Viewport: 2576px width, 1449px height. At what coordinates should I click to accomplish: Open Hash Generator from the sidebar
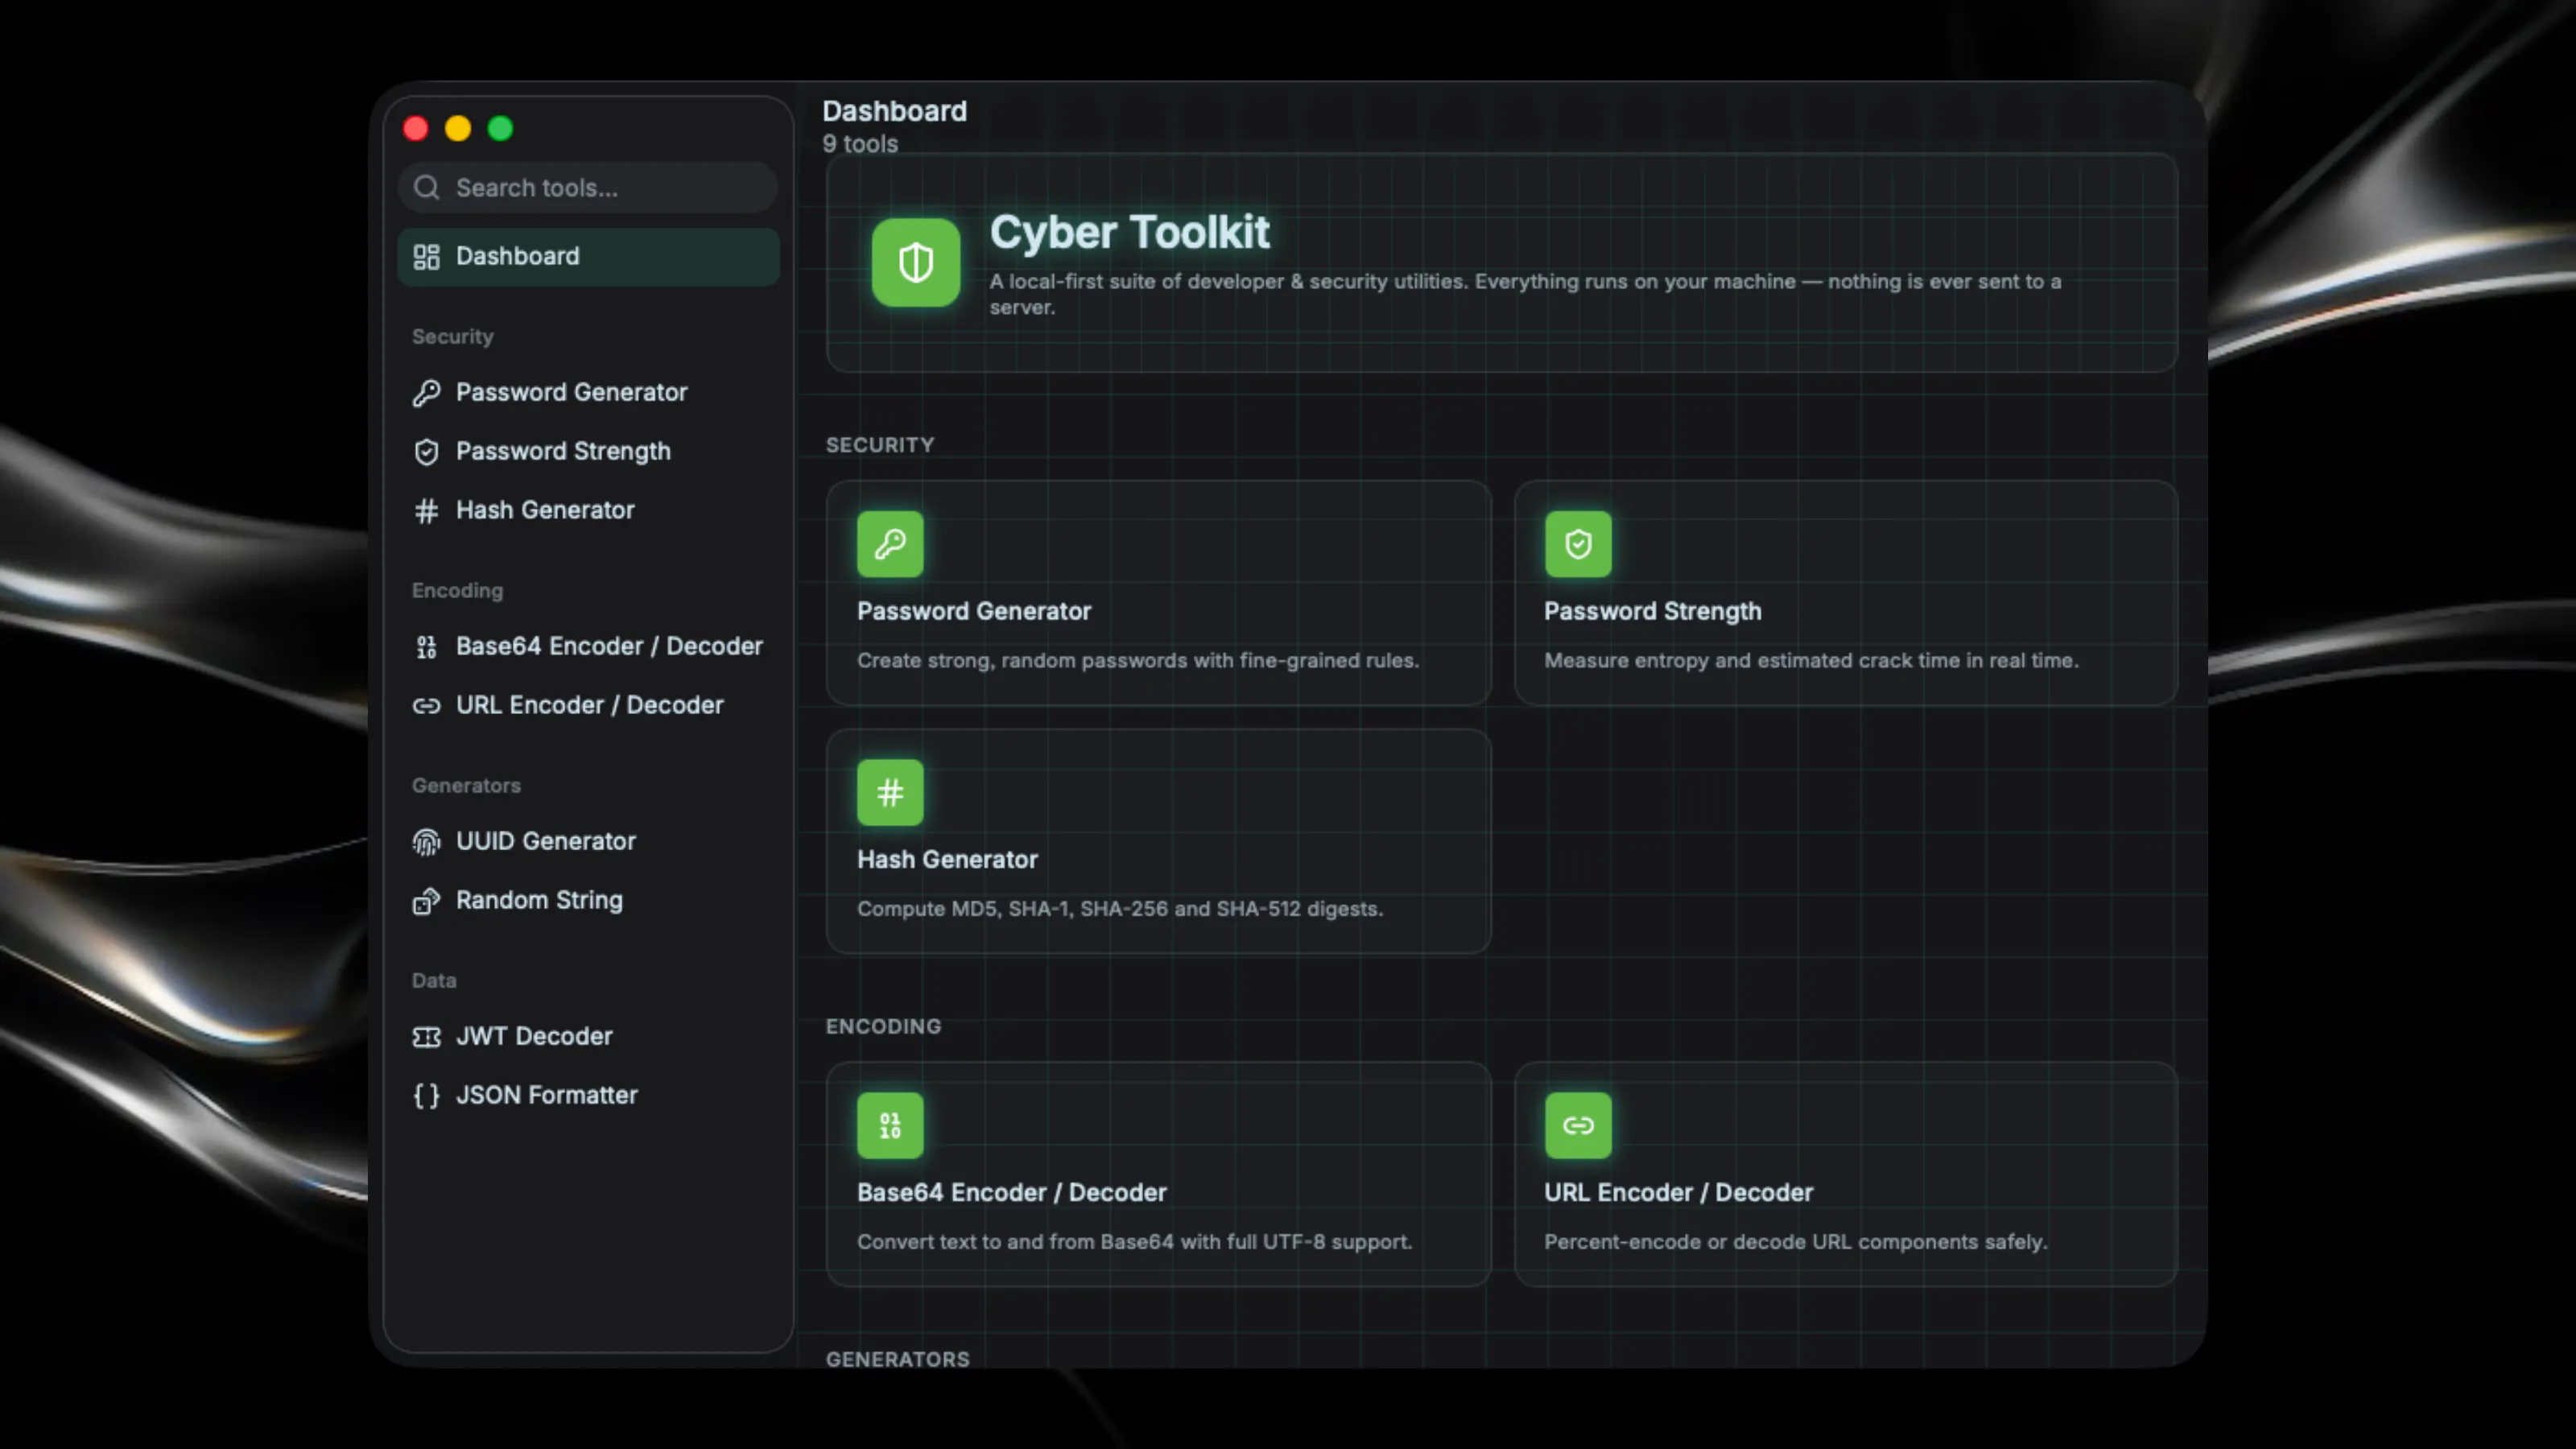point(588,511)
